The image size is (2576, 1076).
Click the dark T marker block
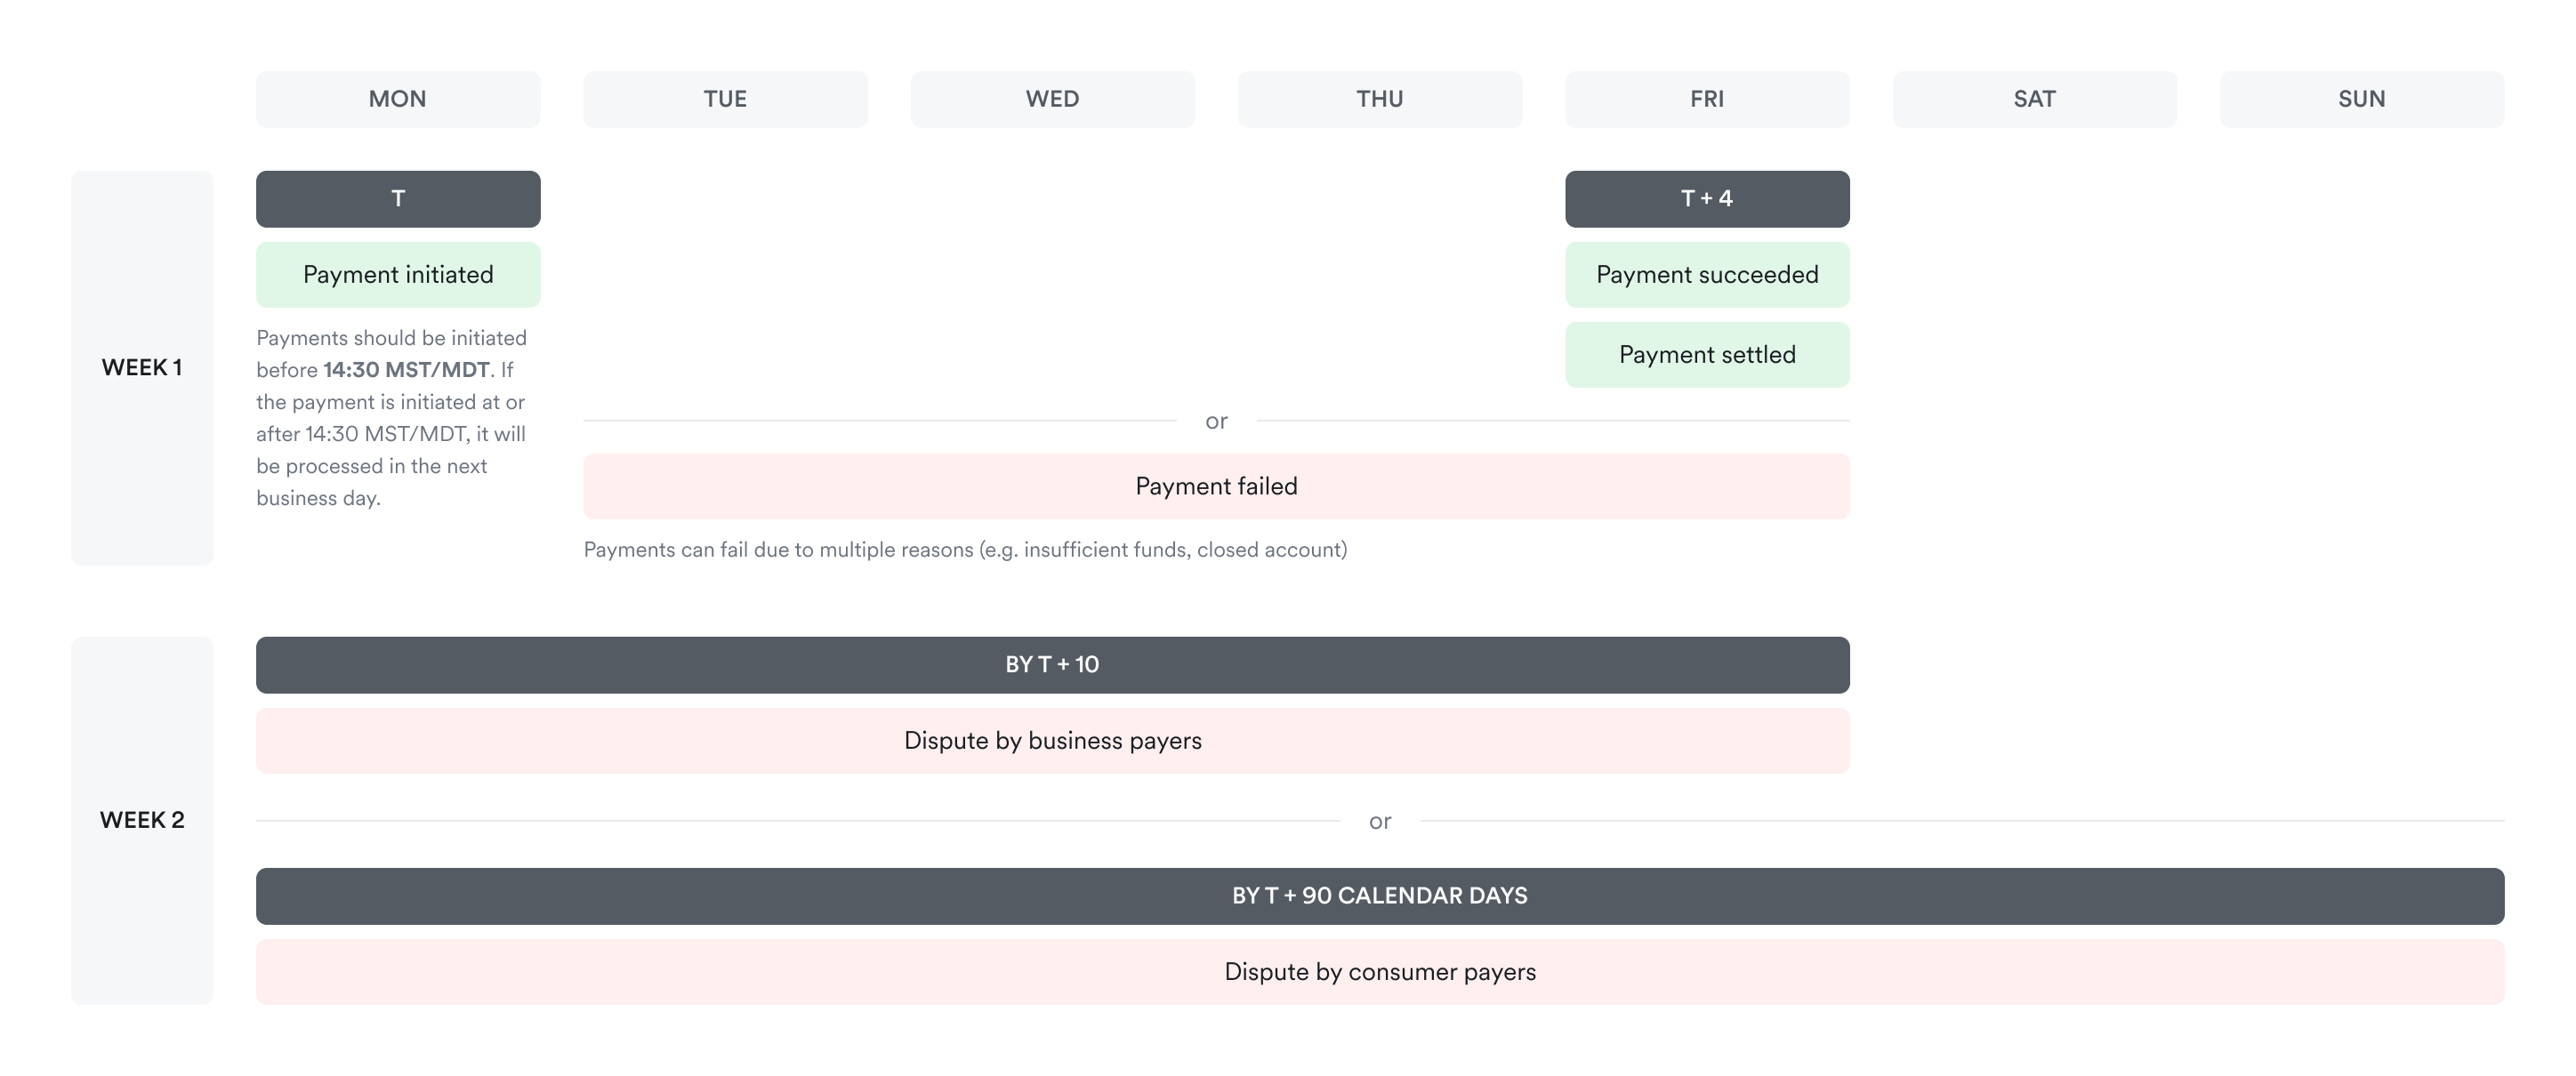click(398, 199)
